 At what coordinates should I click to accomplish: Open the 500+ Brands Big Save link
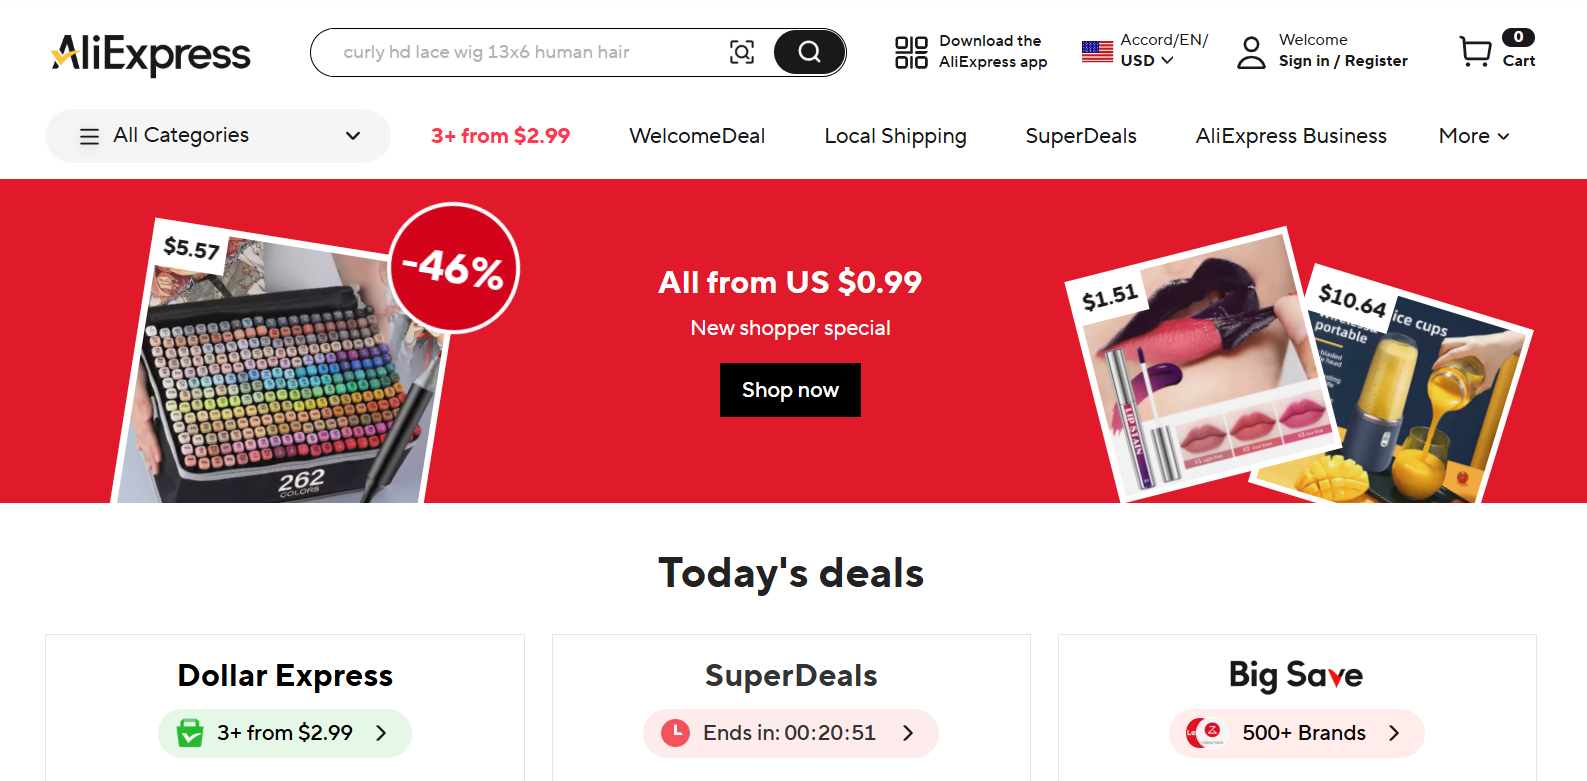(1296, 733)
